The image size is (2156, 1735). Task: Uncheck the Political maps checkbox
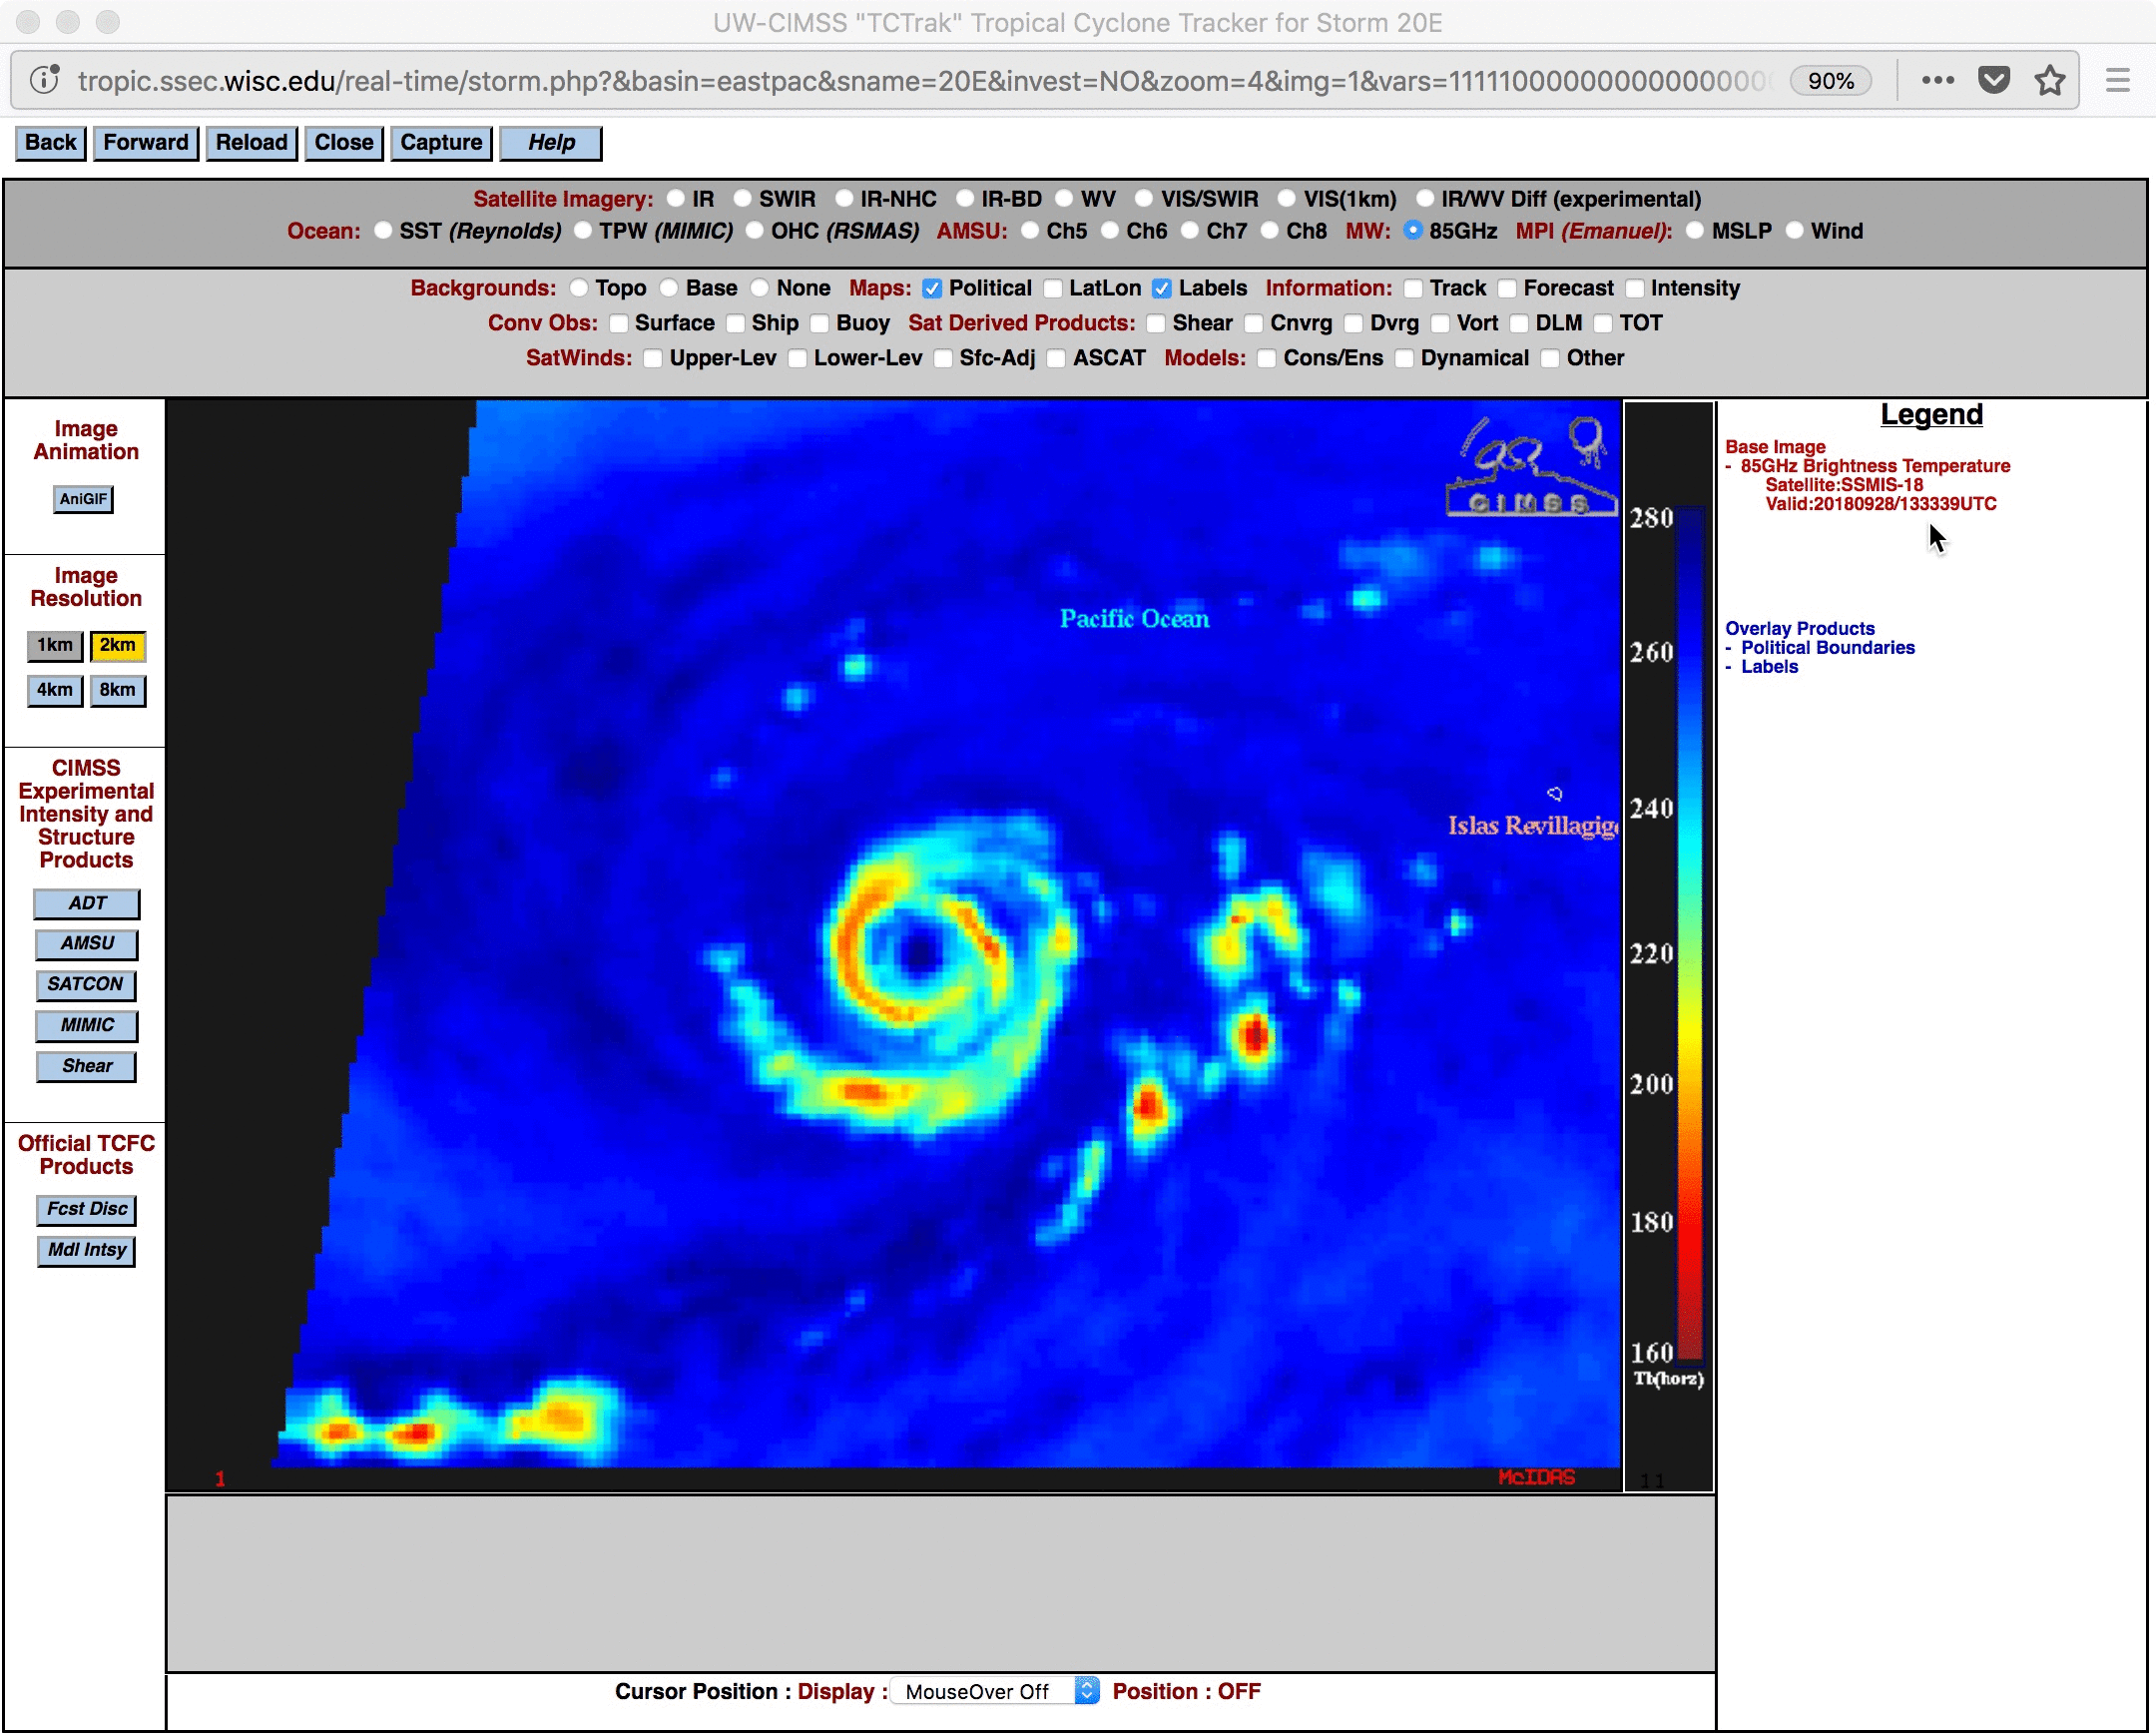point(932,289)
